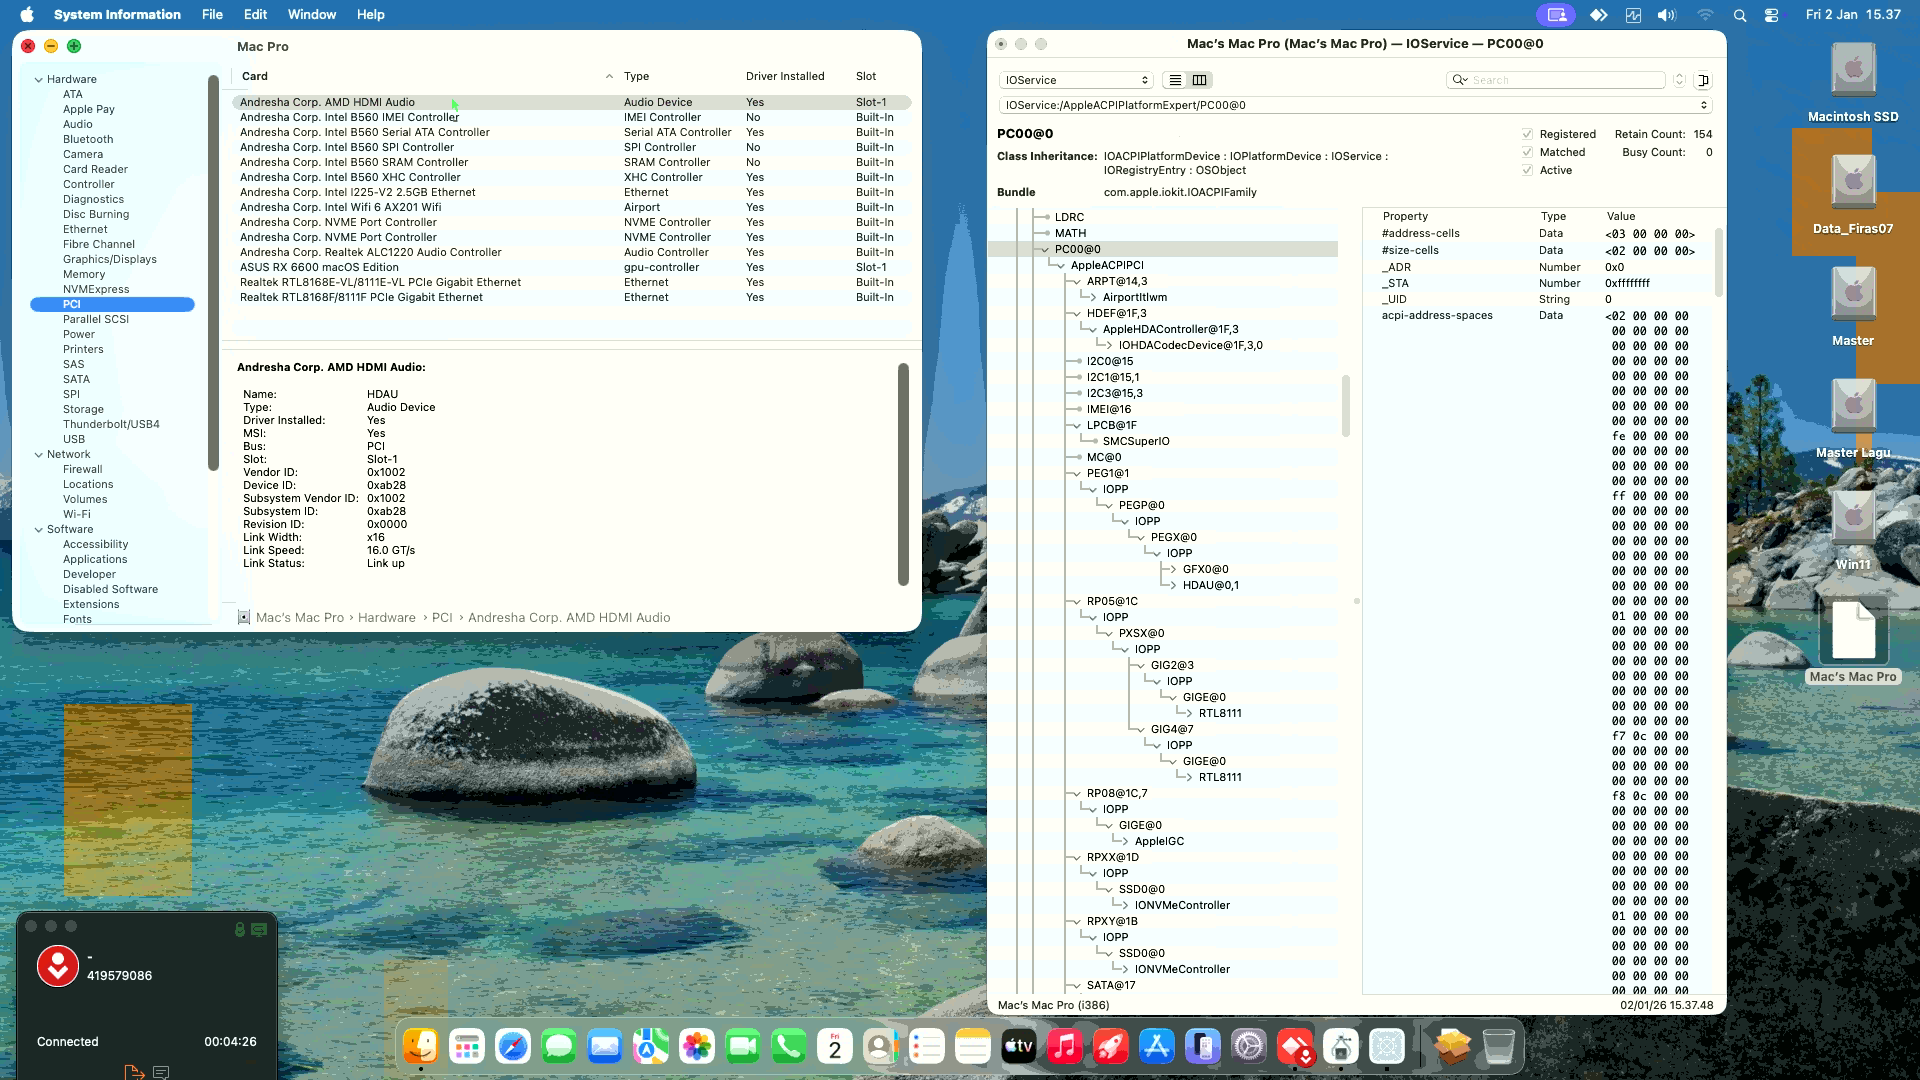The height and width of the screenshot is (1080, 1920).
Task: Open Safari from the Dock
Action: [x=513, y=1047]
